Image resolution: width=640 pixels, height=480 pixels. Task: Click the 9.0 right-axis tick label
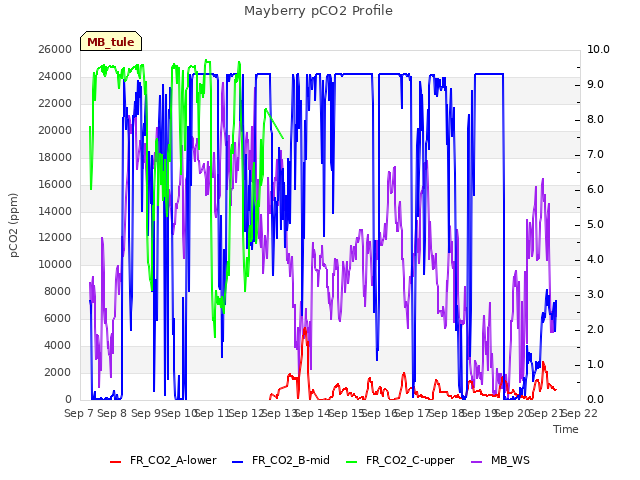point(596,84)
